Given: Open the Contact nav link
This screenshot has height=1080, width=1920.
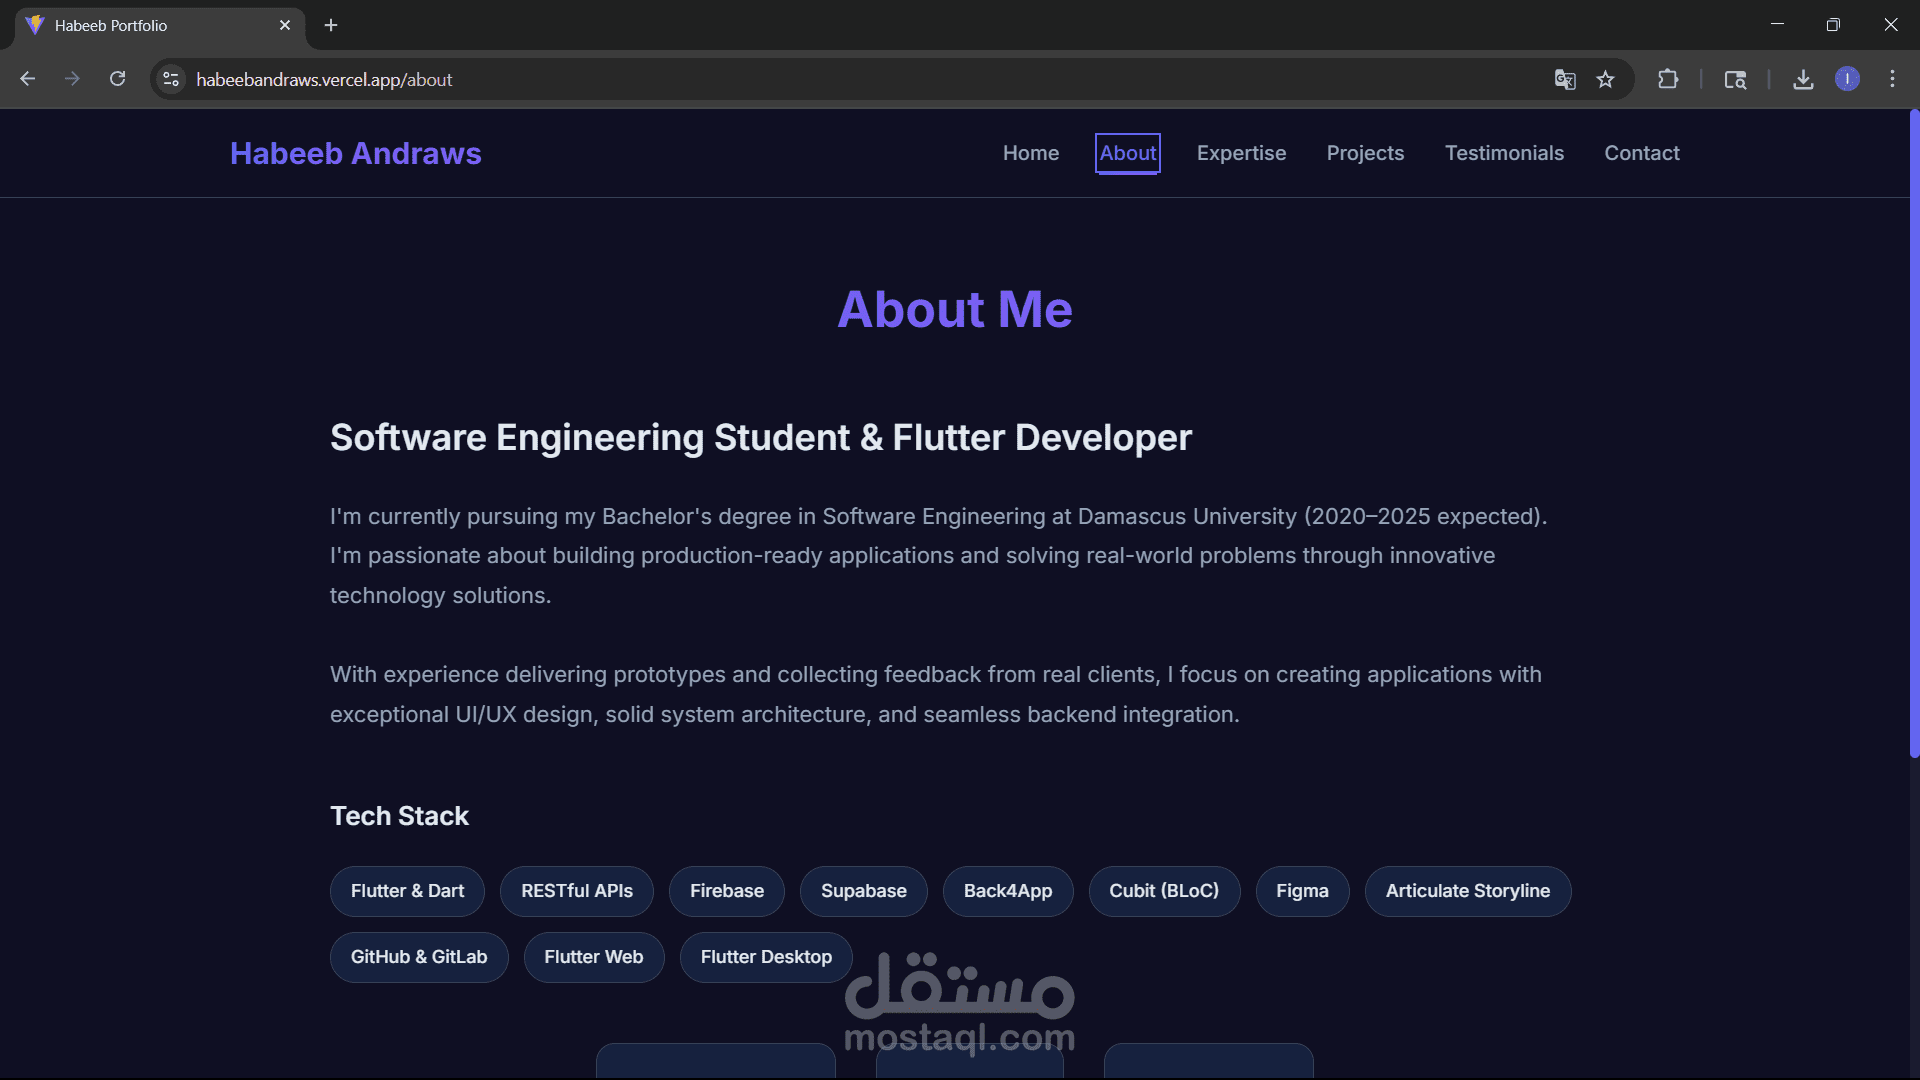Looking at the screenshot, I should click(x=1642, y=153).
